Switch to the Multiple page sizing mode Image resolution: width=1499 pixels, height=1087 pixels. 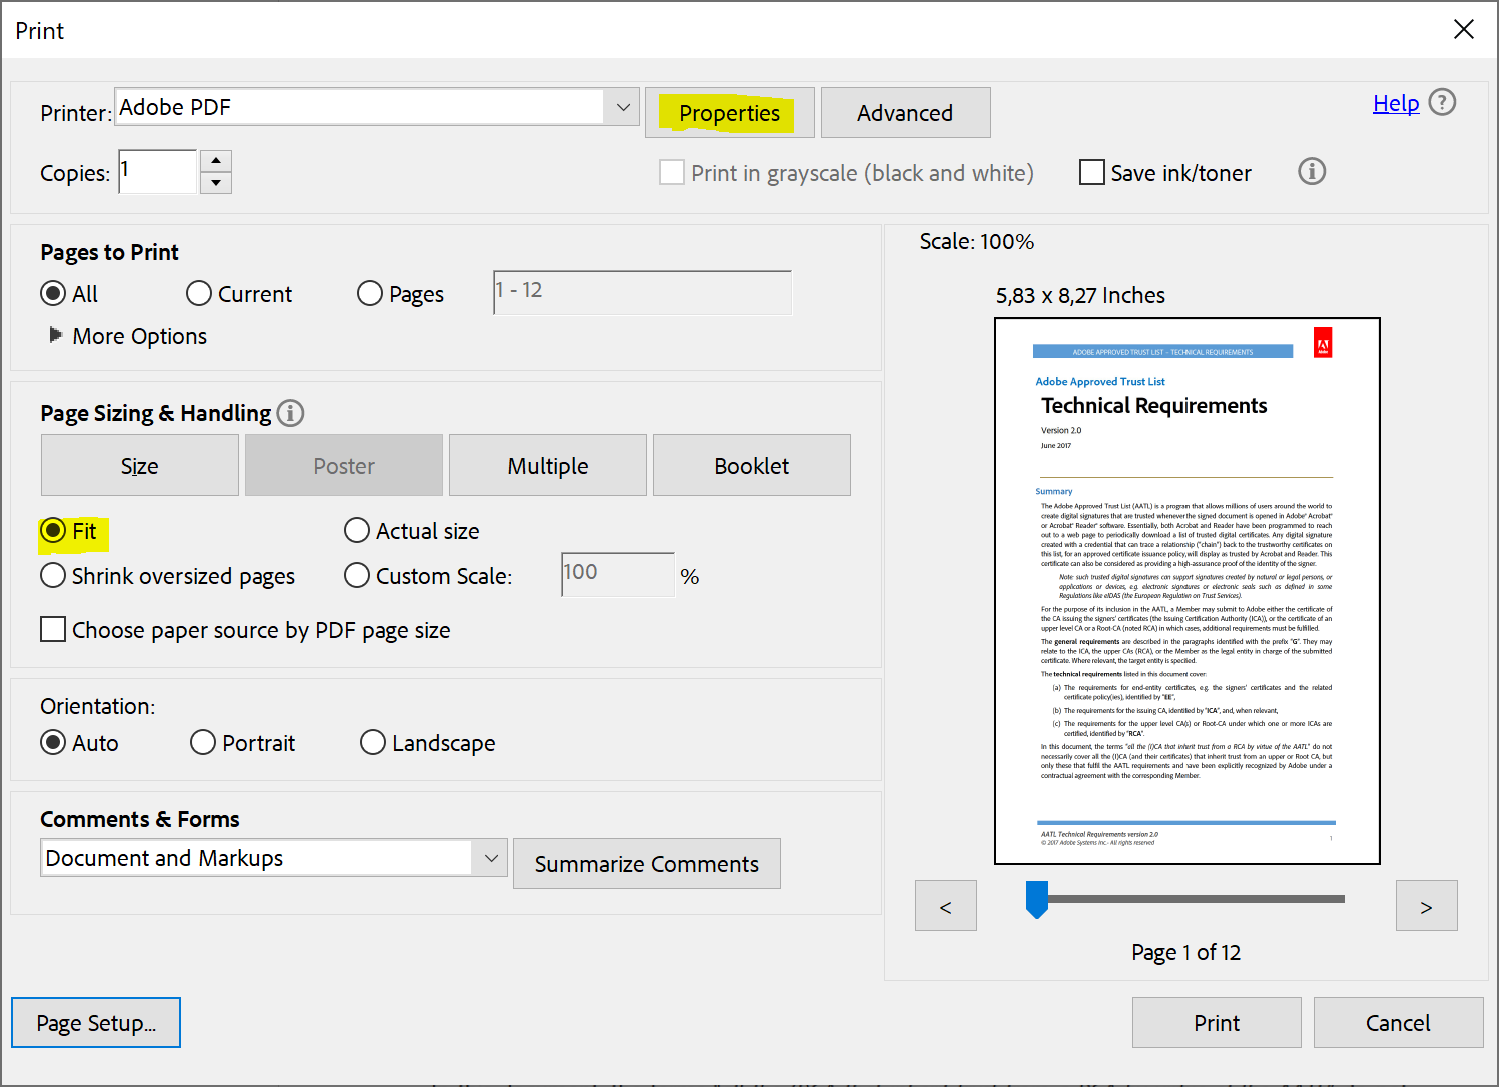click(x=547, y=465)
